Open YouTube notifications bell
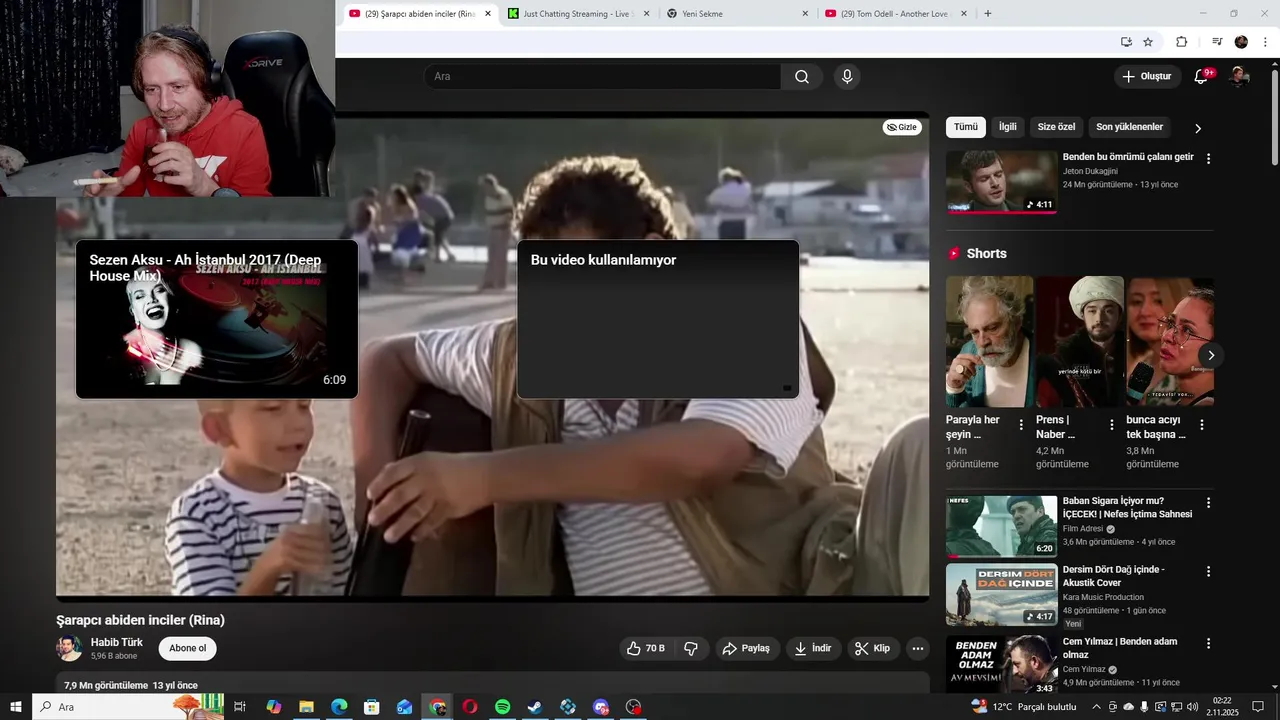 click(x=1202, y=77)
